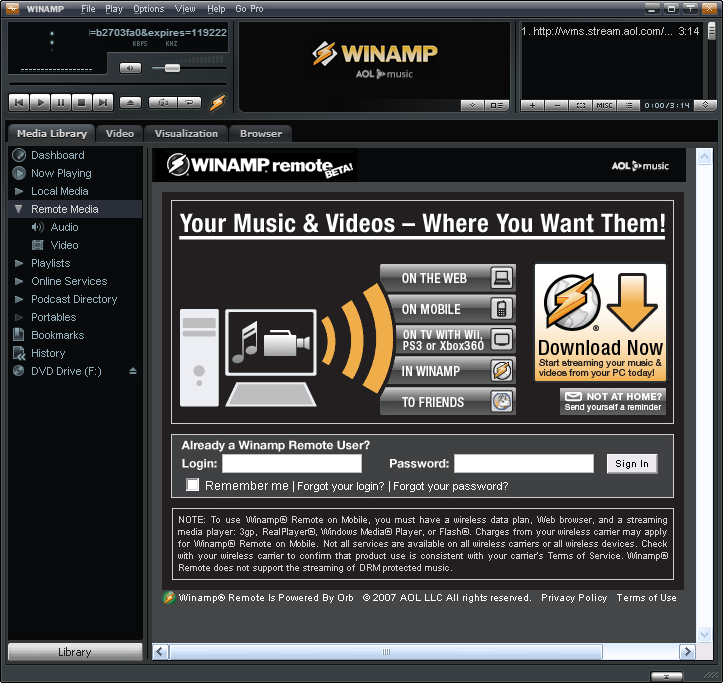
Task: Switch to the Video tab
Action: point(119,133)
